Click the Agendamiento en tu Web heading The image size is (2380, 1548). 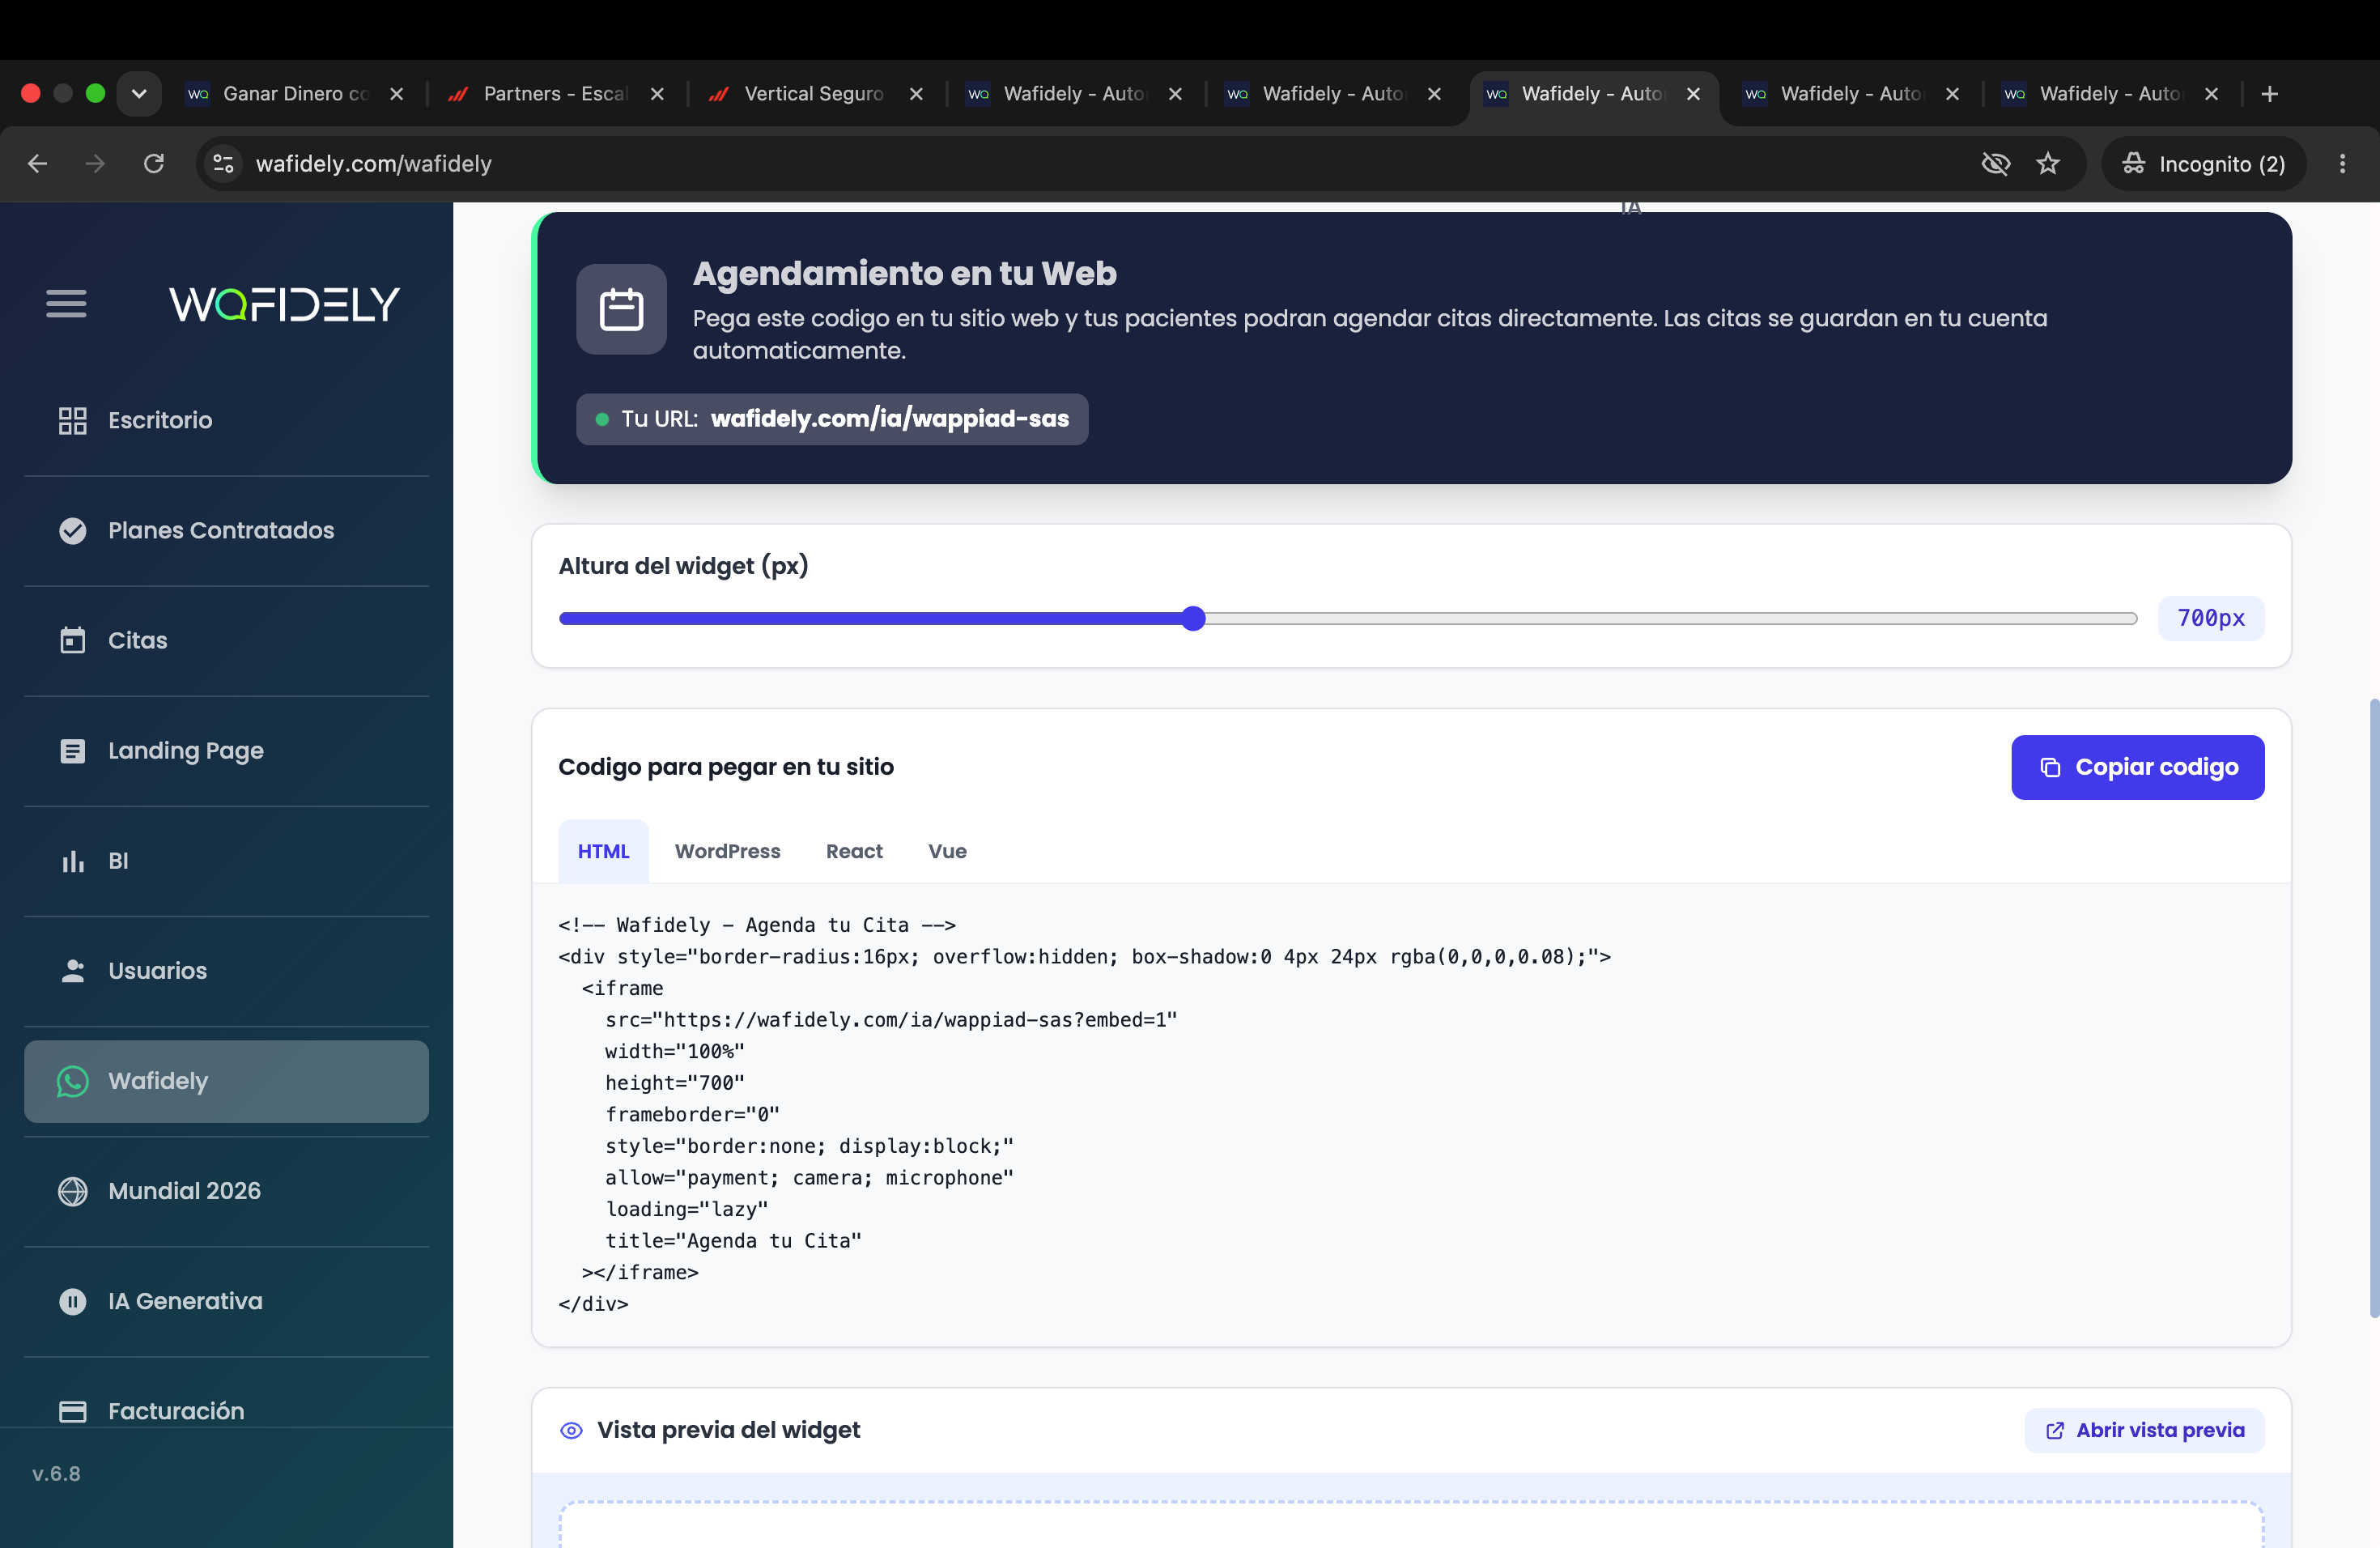pos(904,273)
